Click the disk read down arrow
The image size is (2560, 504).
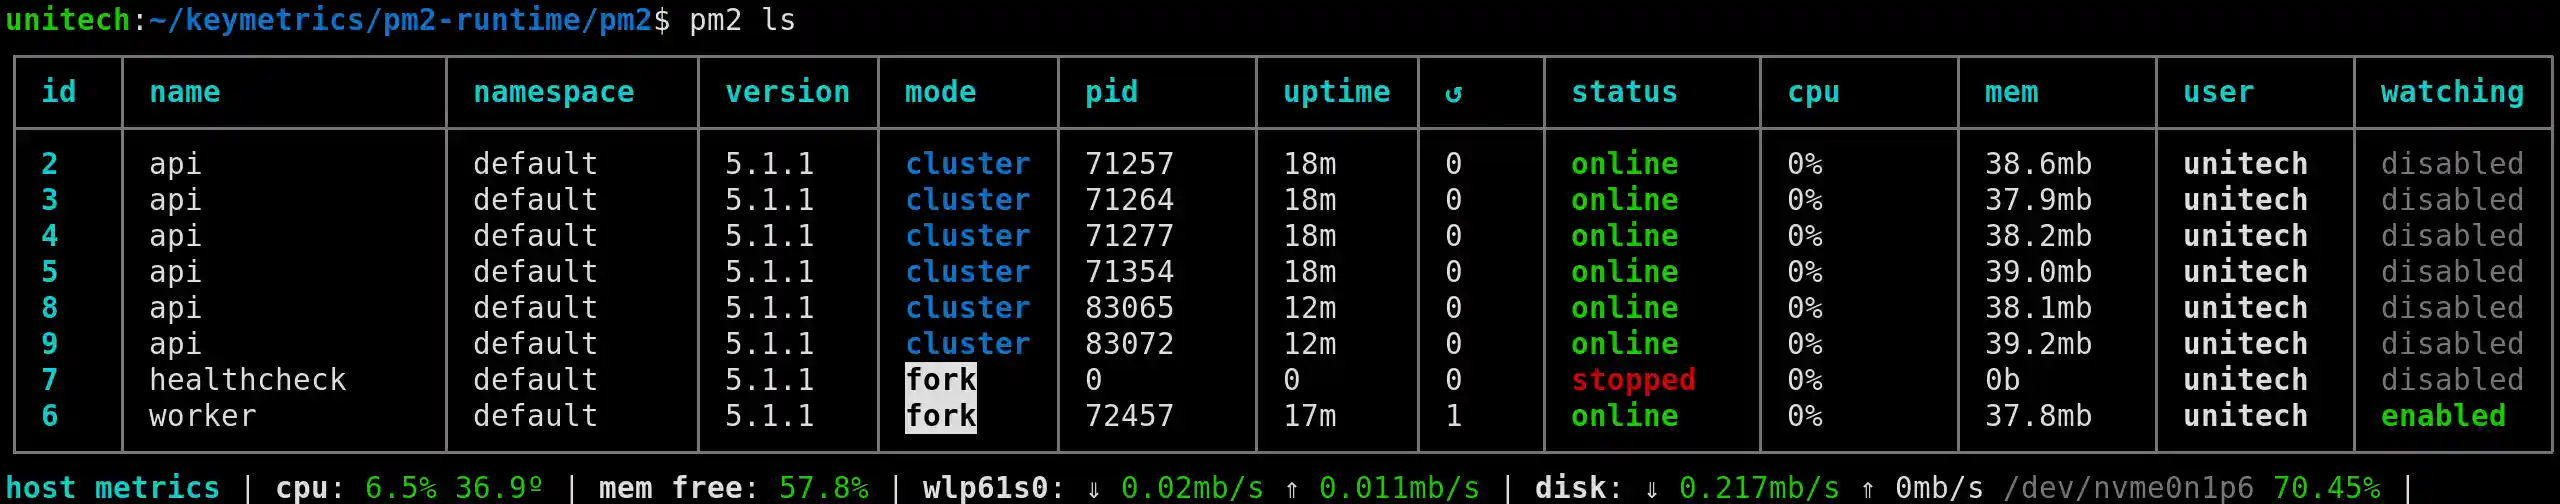pos(1651,489)
